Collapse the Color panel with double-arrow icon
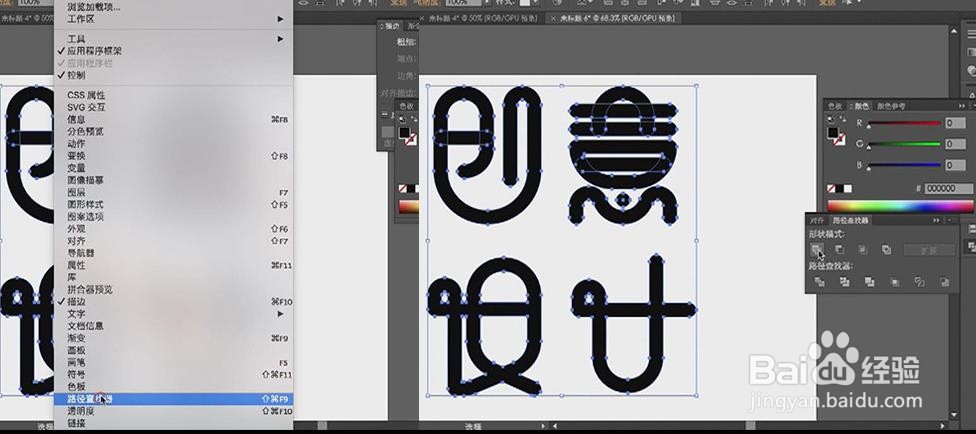This screenshot has width=976, height=434. click(962, 106)
